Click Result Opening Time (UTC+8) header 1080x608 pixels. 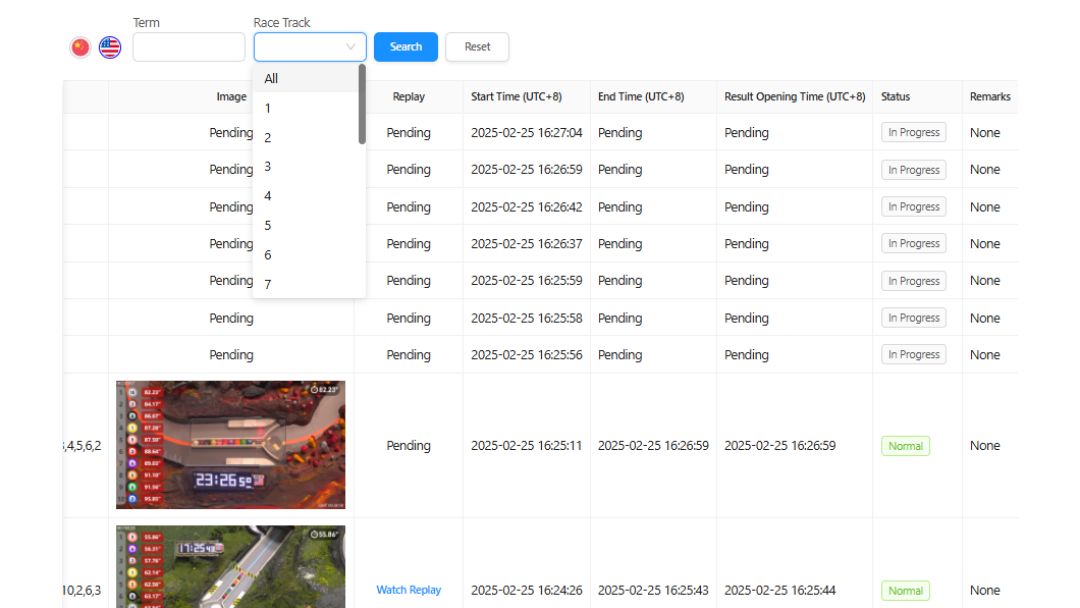tap(795, 97)
